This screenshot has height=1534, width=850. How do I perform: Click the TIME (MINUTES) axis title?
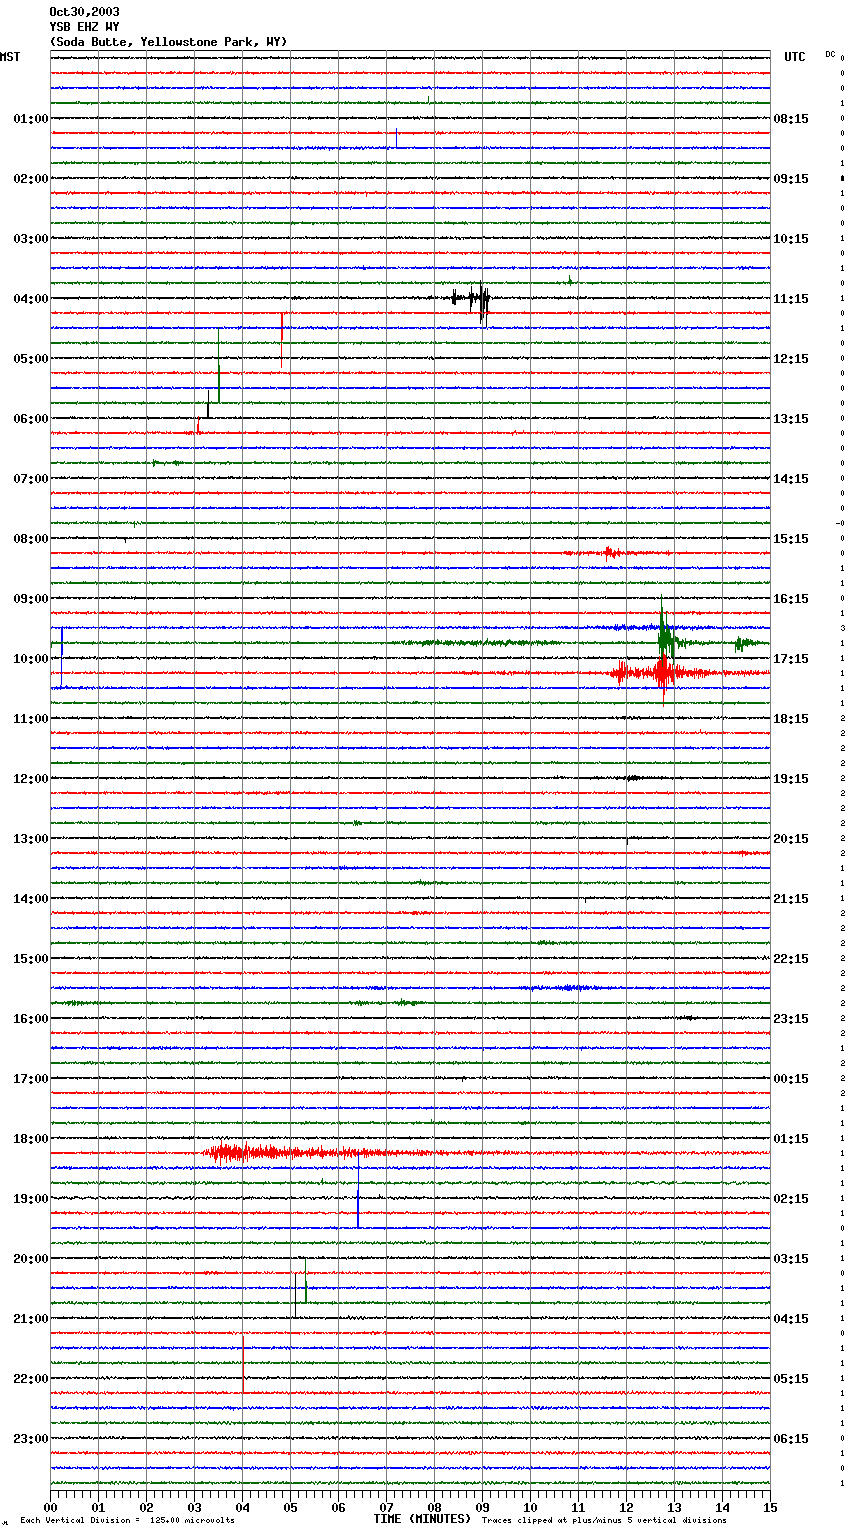[x=422, y=1519]
